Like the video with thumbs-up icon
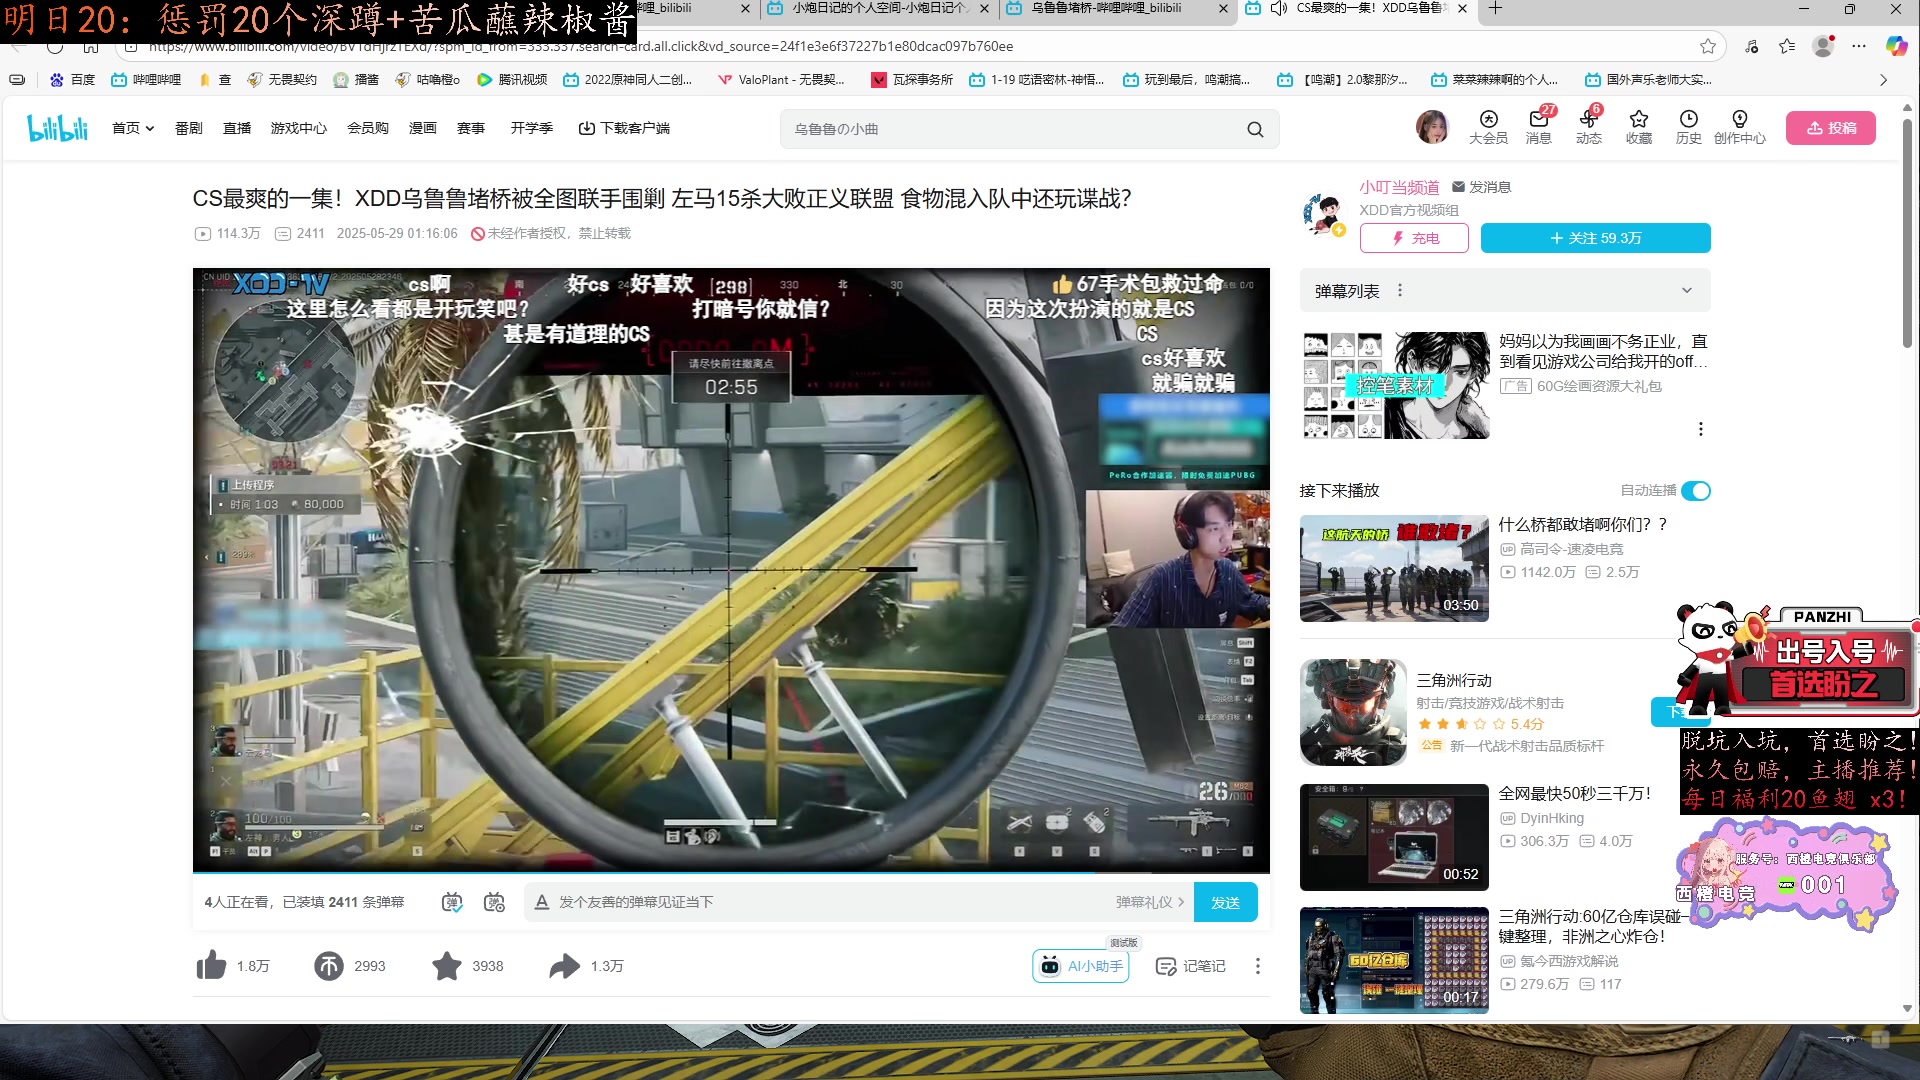This screenshot has width=1920, height=1080. click(x=211, y=965)
